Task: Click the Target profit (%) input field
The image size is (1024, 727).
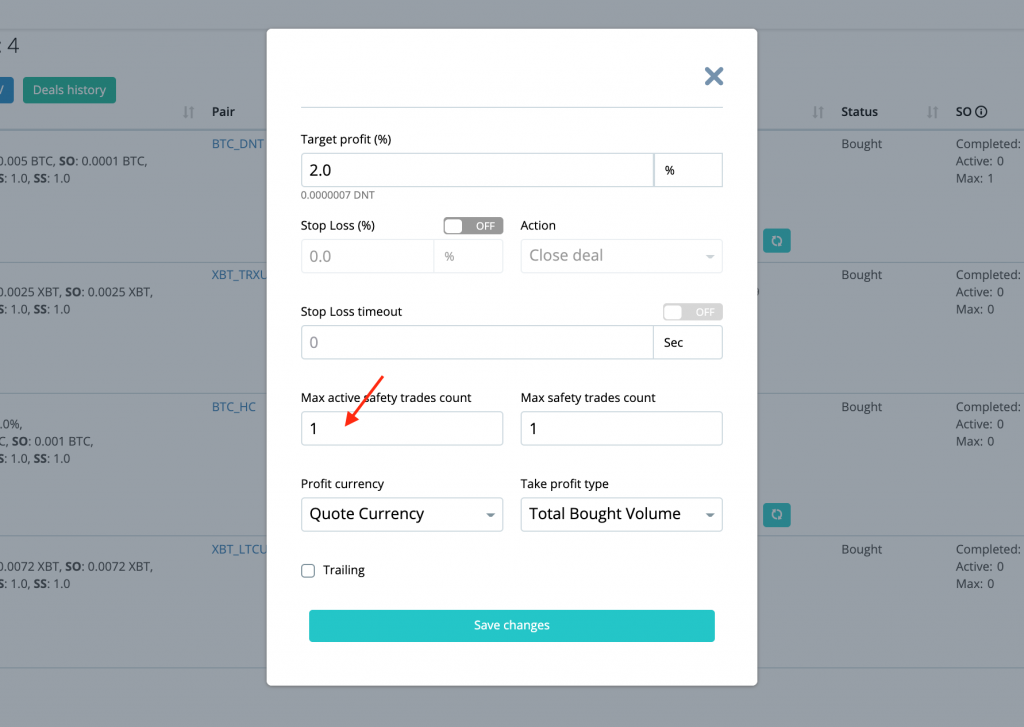Action: (477, 171)
